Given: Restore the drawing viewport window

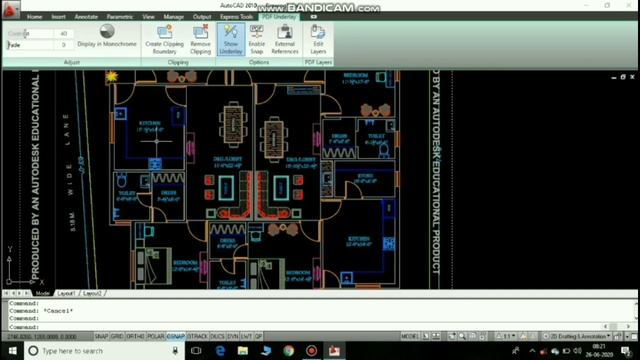Looking at the screenshot, I should 623,77.
